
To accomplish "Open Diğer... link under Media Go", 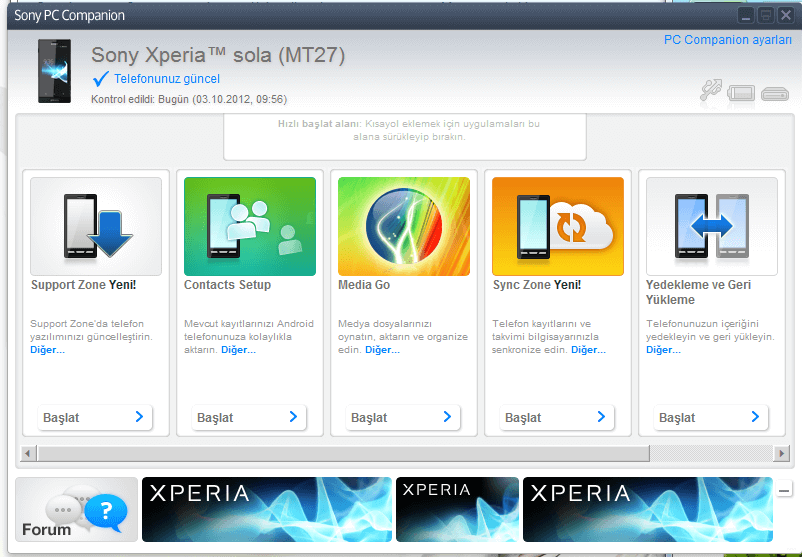I will click(x=382, y=350).
